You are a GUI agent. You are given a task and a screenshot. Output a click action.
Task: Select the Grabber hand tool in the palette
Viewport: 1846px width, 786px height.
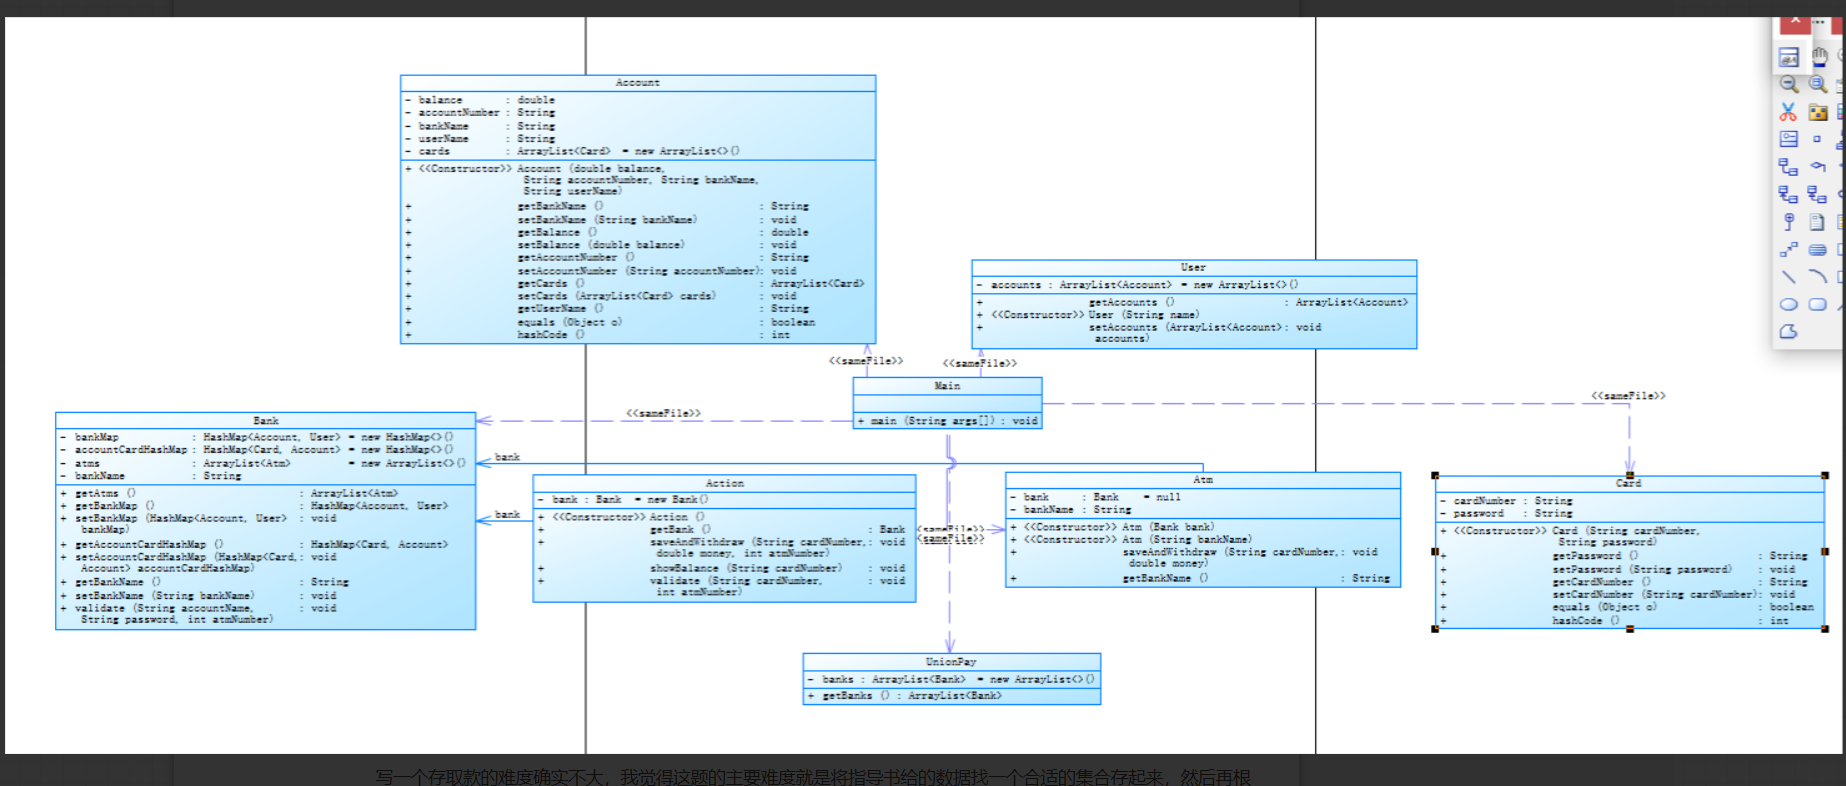point(1819,56)
